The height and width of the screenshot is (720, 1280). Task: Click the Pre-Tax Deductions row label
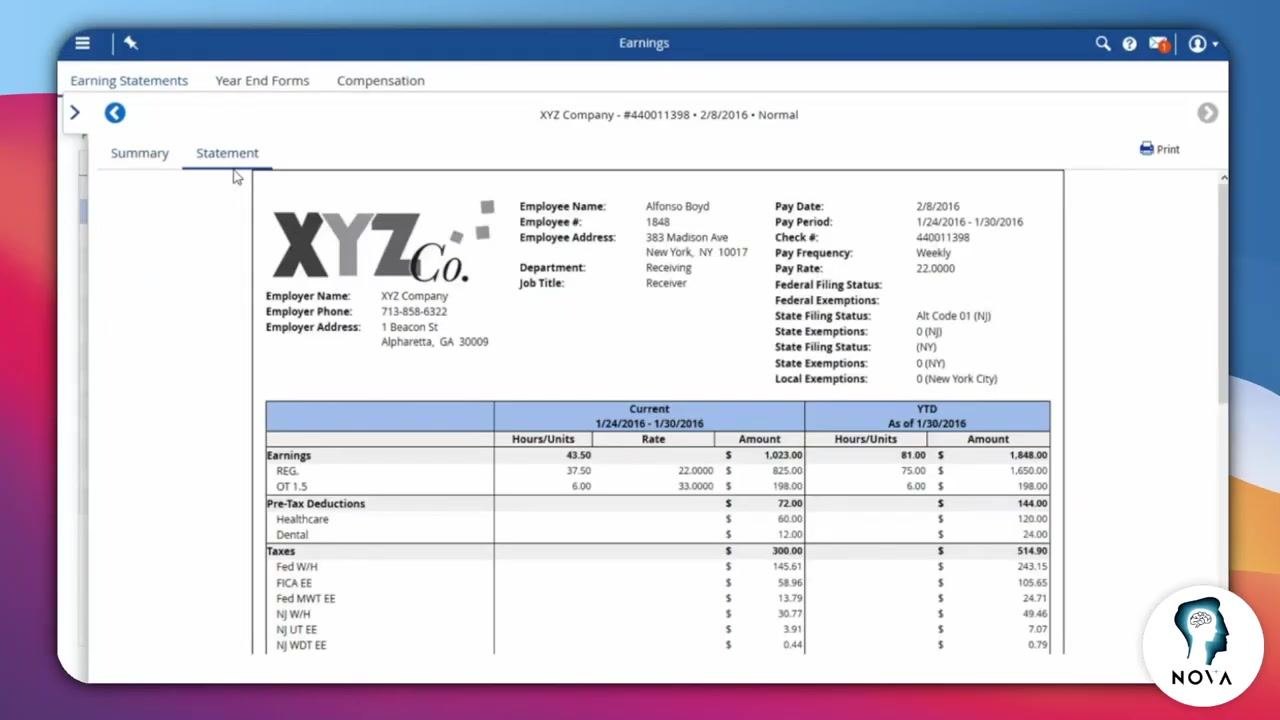coord(315,503)
